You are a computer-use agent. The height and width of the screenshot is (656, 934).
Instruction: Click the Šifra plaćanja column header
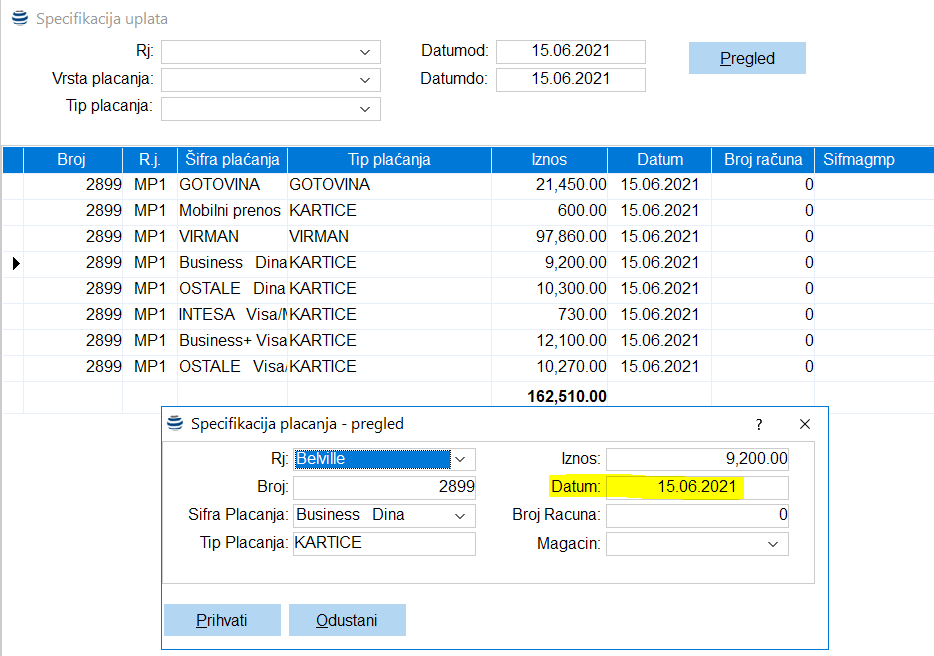(x=232, y=160)
